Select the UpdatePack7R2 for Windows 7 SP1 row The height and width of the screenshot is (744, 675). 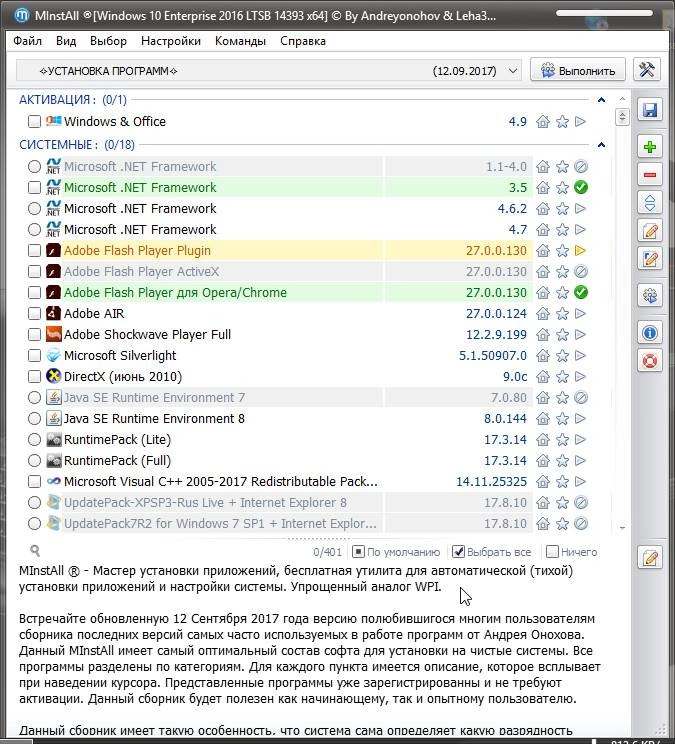coord(306,523)
